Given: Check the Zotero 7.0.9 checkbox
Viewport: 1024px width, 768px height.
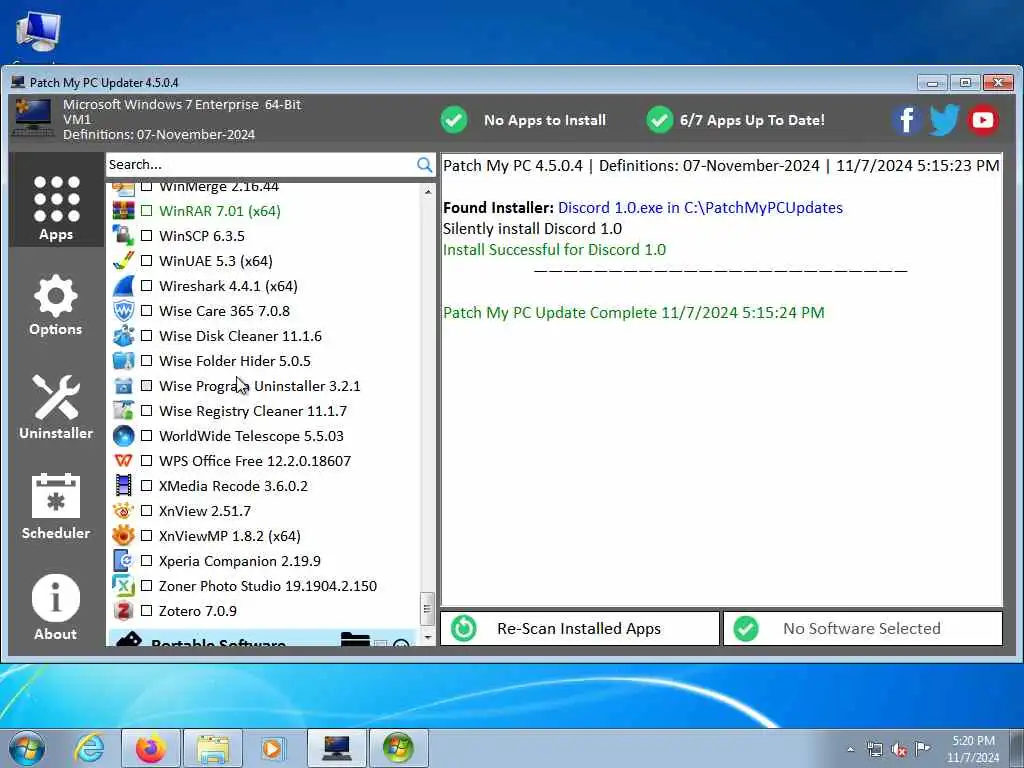Looking at the screenshot, I should 146,611.
